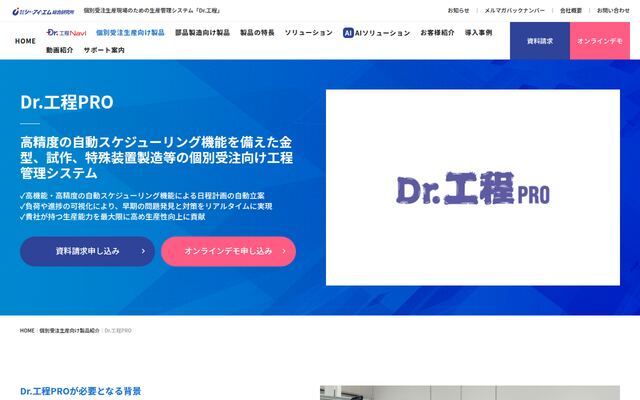Image resolution: width=640 pixels, height=400 pixels.
Task: Click arrow chevron on オンラインデモ申し込み button
Action: click(x=284, y=251)
